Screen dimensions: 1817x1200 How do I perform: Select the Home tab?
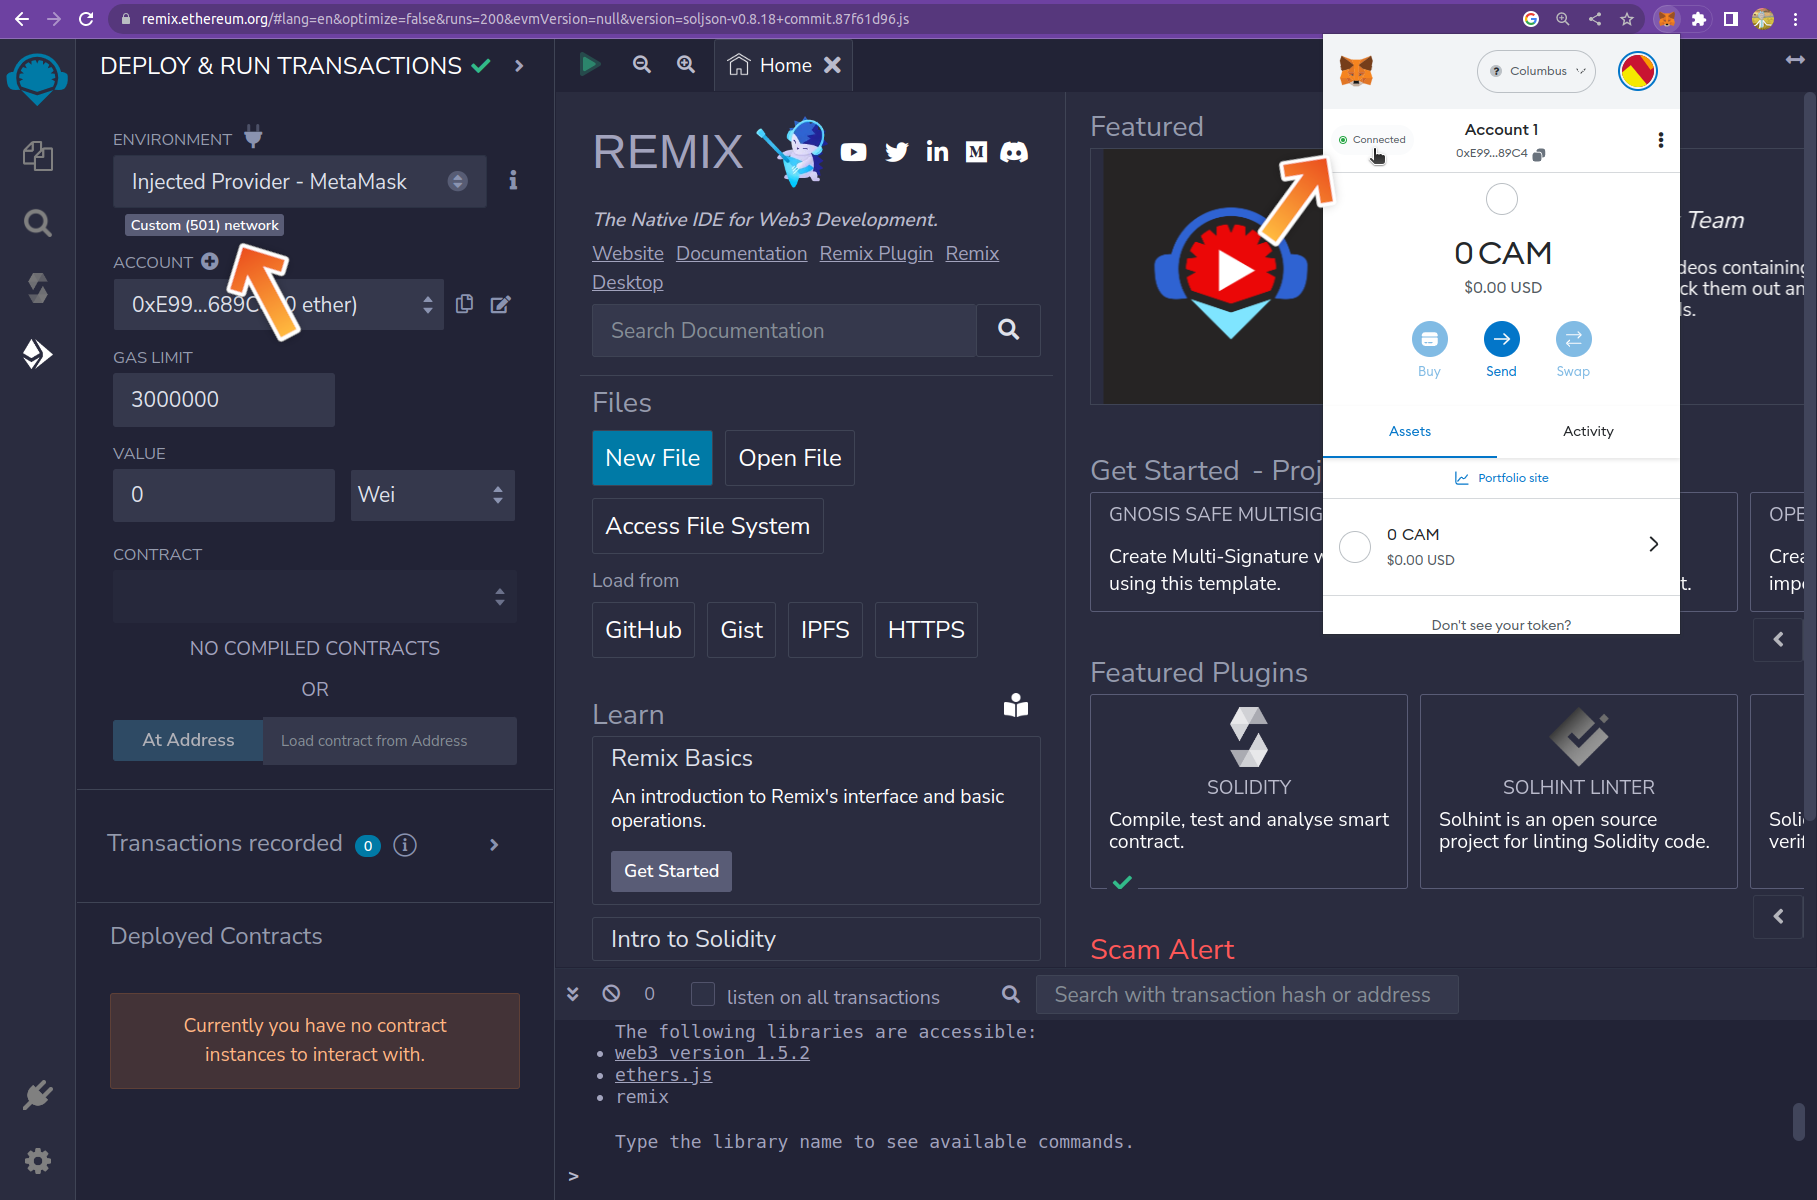point(771,65)
